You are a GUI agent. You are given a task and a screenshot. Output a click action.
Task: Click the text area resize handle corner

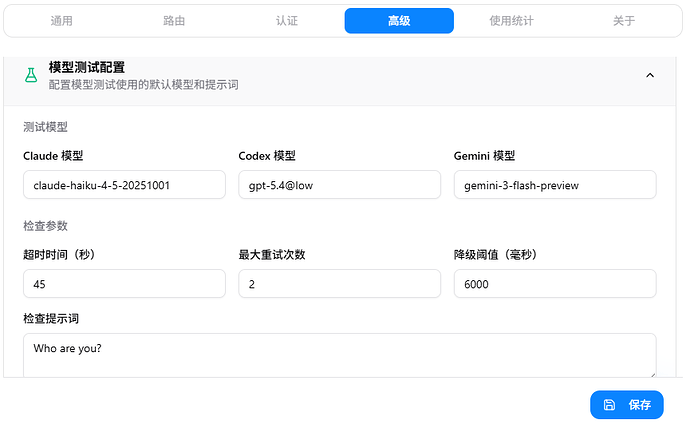coord(653,374)
